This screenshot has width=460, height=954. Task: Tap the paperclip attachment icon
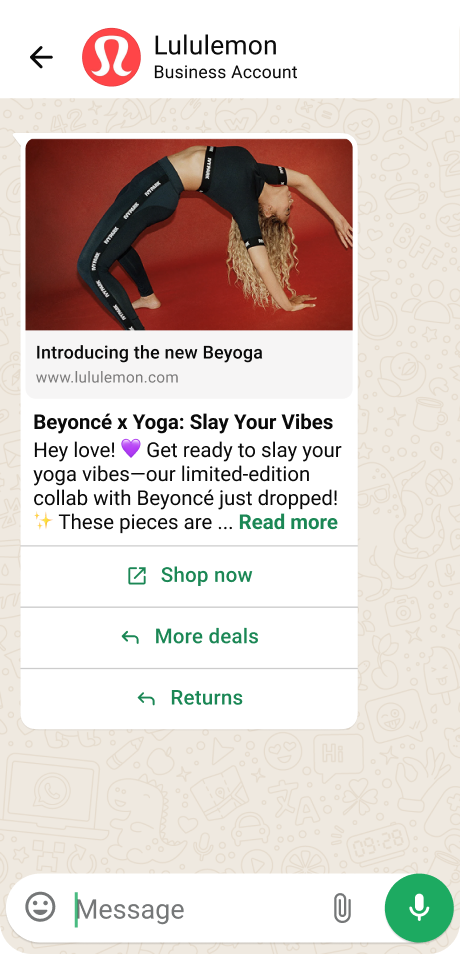coord(343,908)
